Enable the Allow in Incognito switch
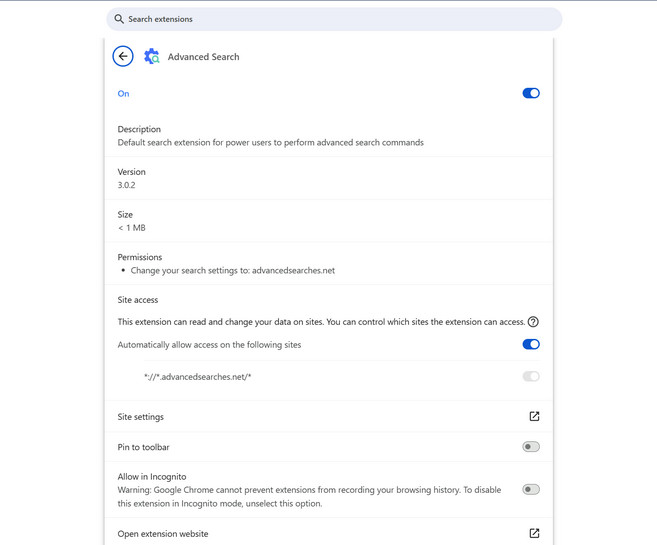657x545 pixels. [531, 490]
